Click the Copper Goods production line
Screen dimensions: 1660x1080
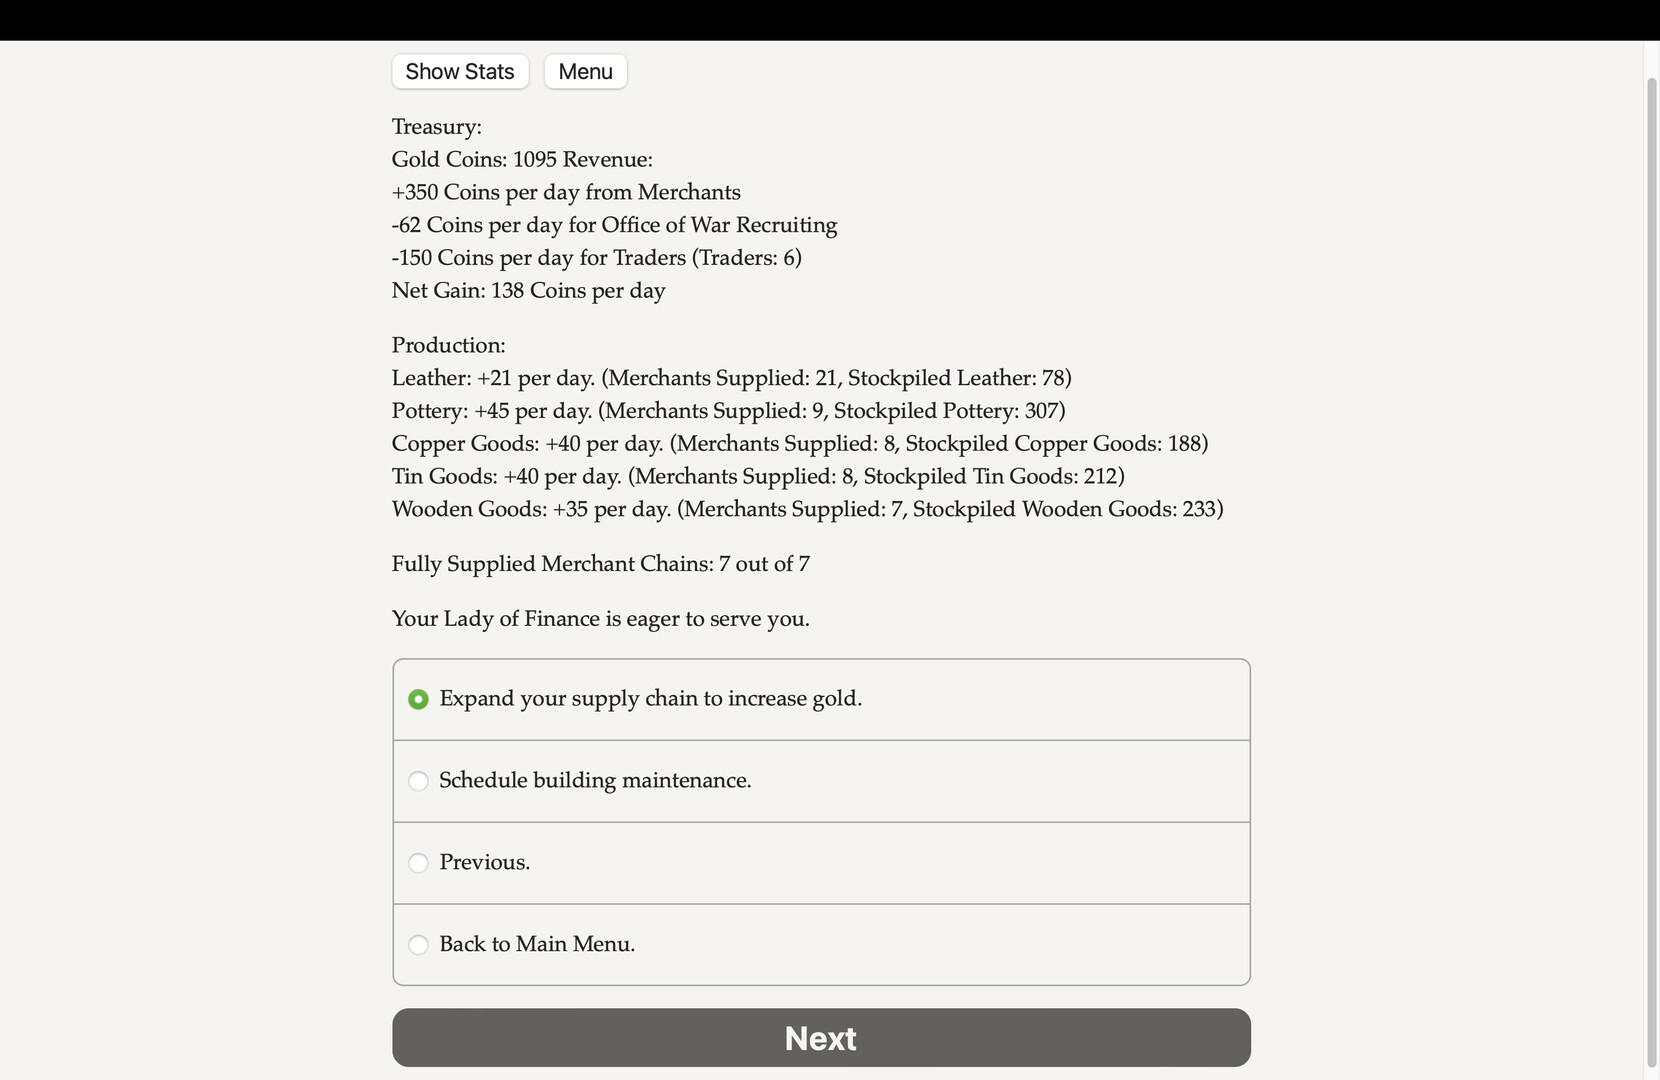click(x=800, y=444)
